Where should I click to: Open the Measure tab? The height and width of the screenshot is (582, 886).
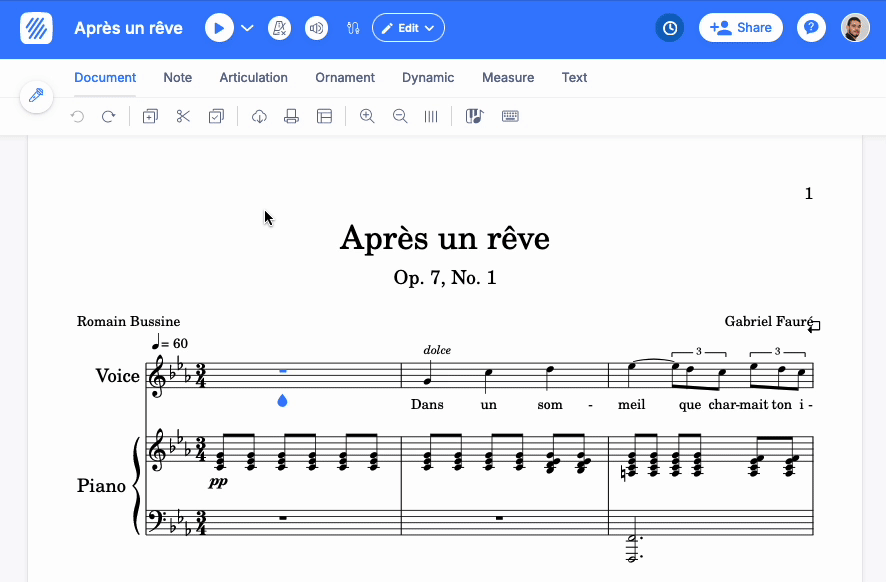(x=508, y=77)
